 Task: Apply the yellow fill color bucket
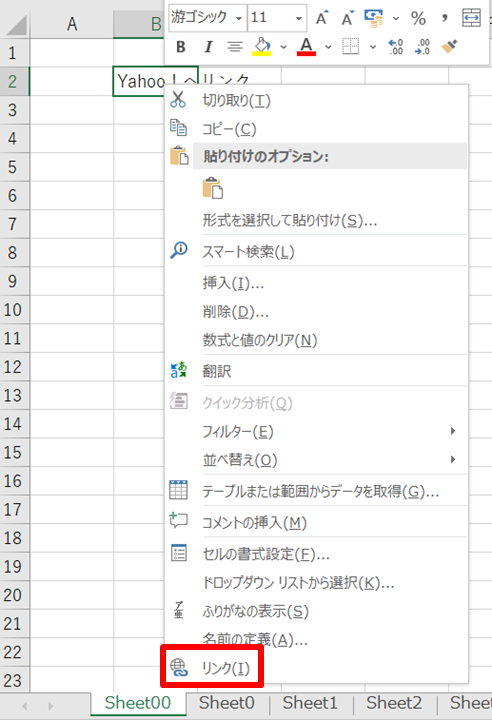[x=262, y=46]
